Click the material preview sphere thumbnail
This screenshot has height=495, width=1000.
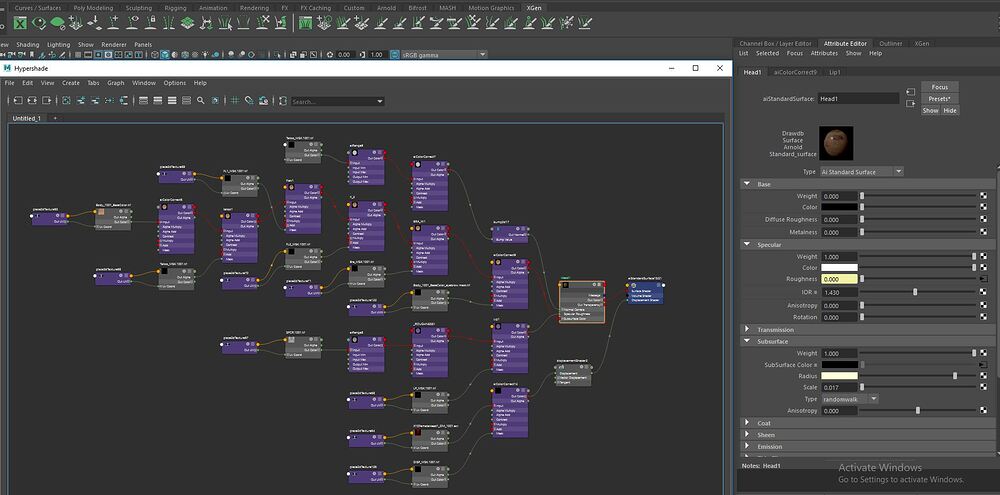(836, 142)
